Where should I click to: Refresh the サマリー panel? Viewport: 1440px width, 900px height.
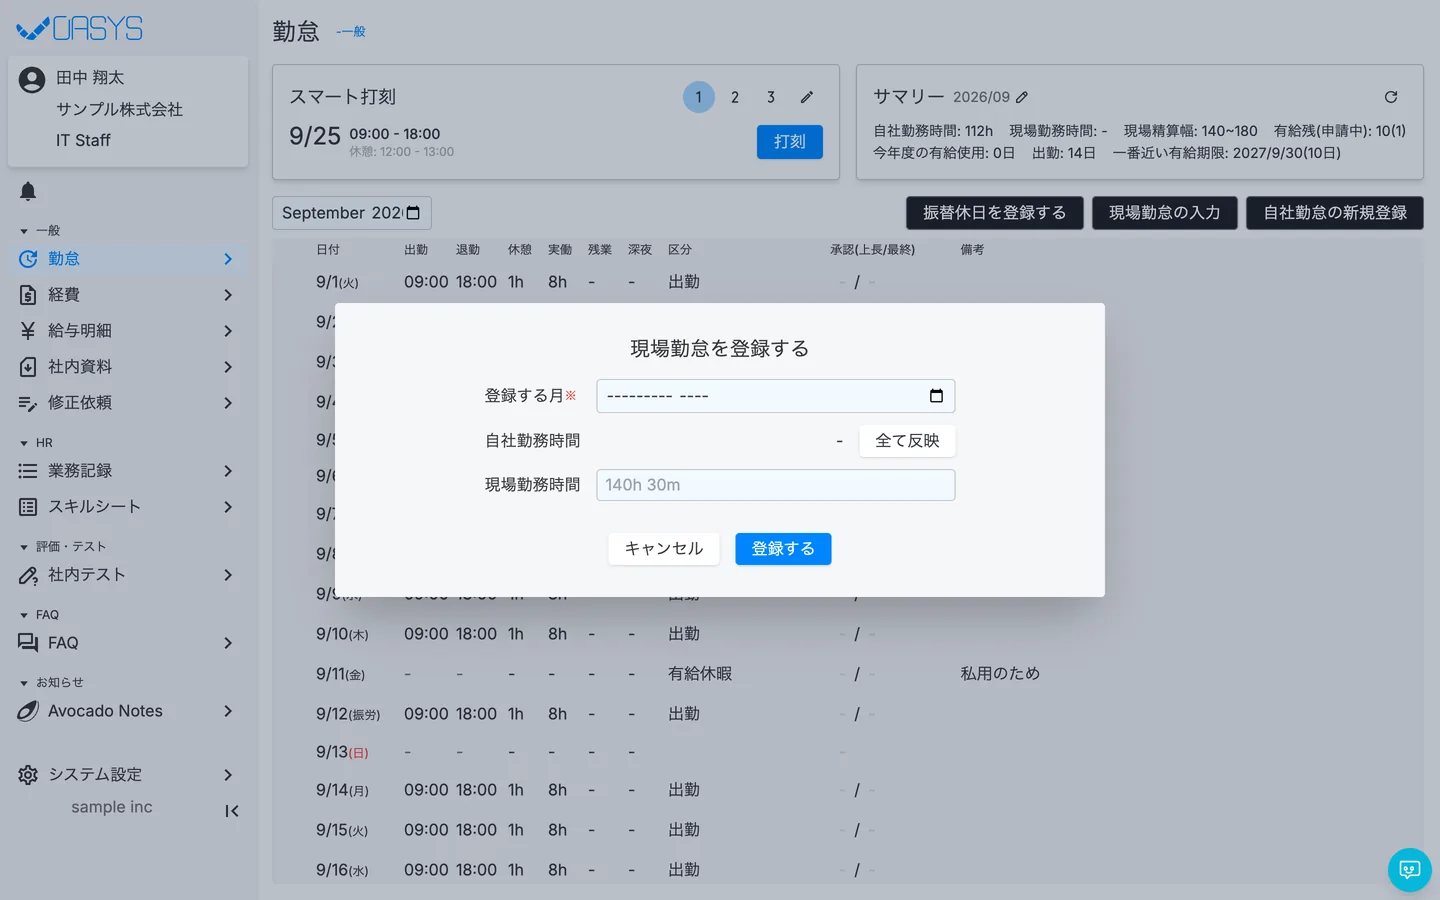pos(1391,97)
